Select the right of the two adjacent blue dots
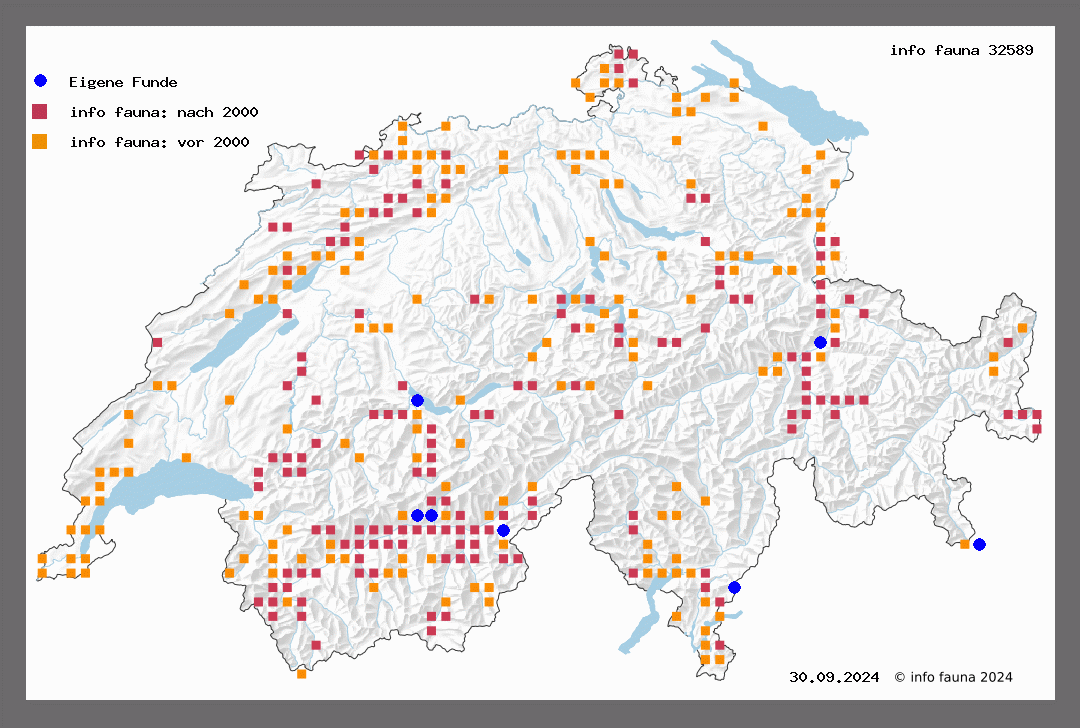1080x728 pixels. click(x=431, y=515)
